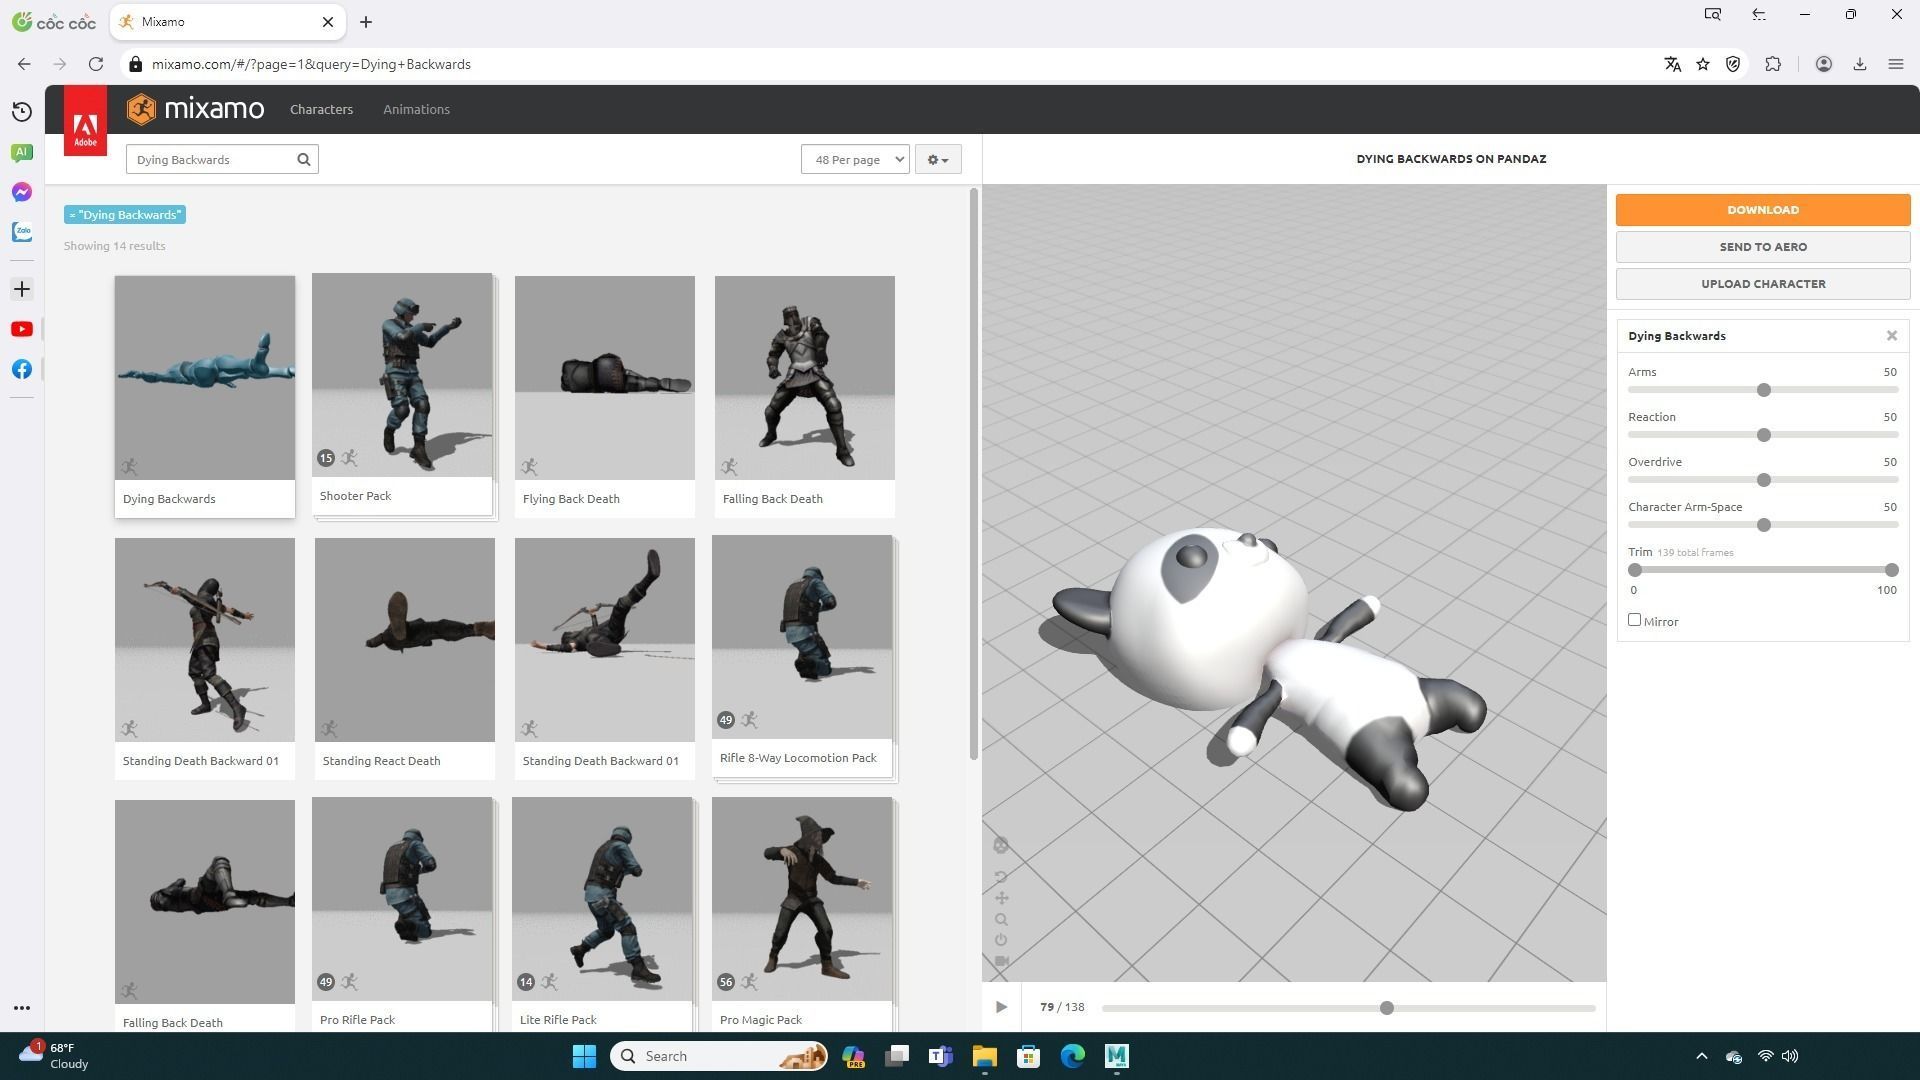The width and height of the screenshot is (1920, 1080).
Task: Open the AI assistant sidebar icon
Action: click(x=22, y=152)
